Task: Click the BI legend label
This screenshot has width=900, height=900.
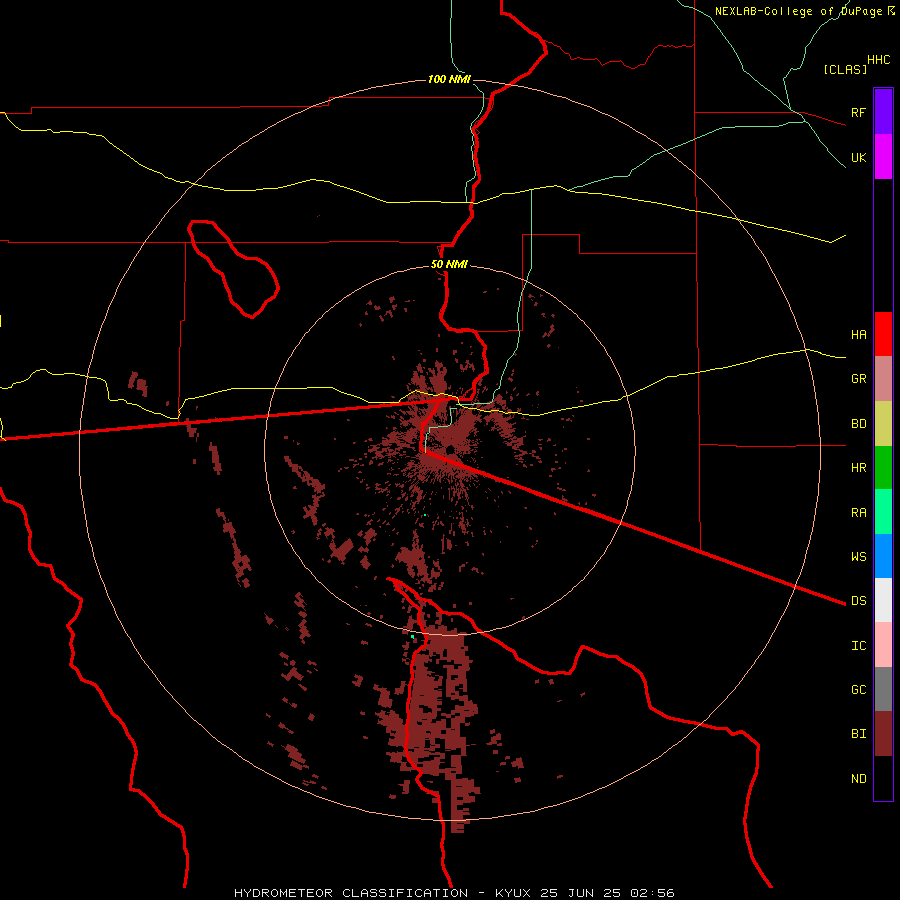Action: pos(859,734)
